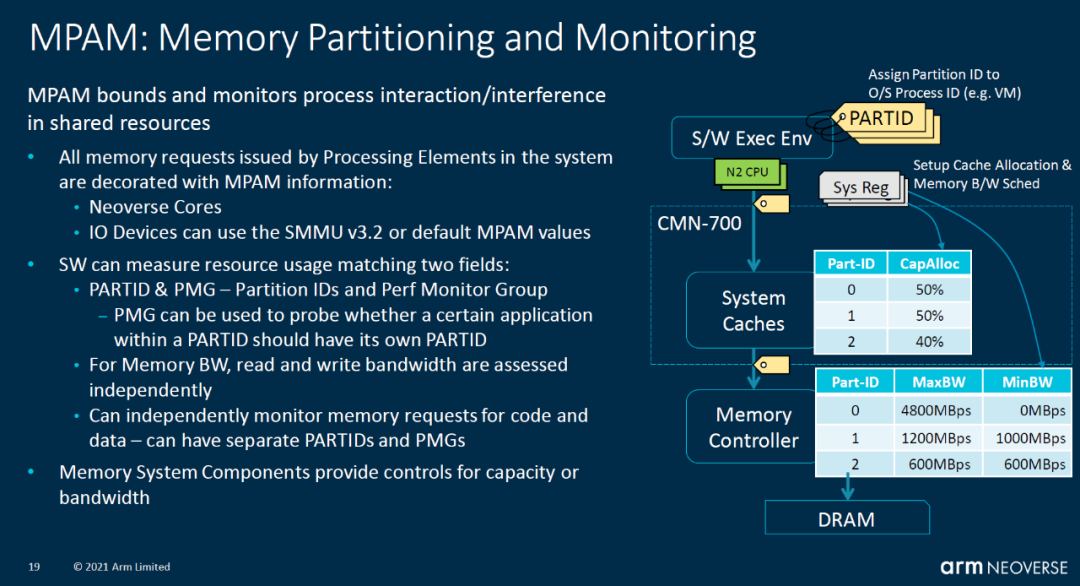Screen dimensions: 1080x586
Task: Click the 1000MBps cell
Action: (x=1027, y=438)
